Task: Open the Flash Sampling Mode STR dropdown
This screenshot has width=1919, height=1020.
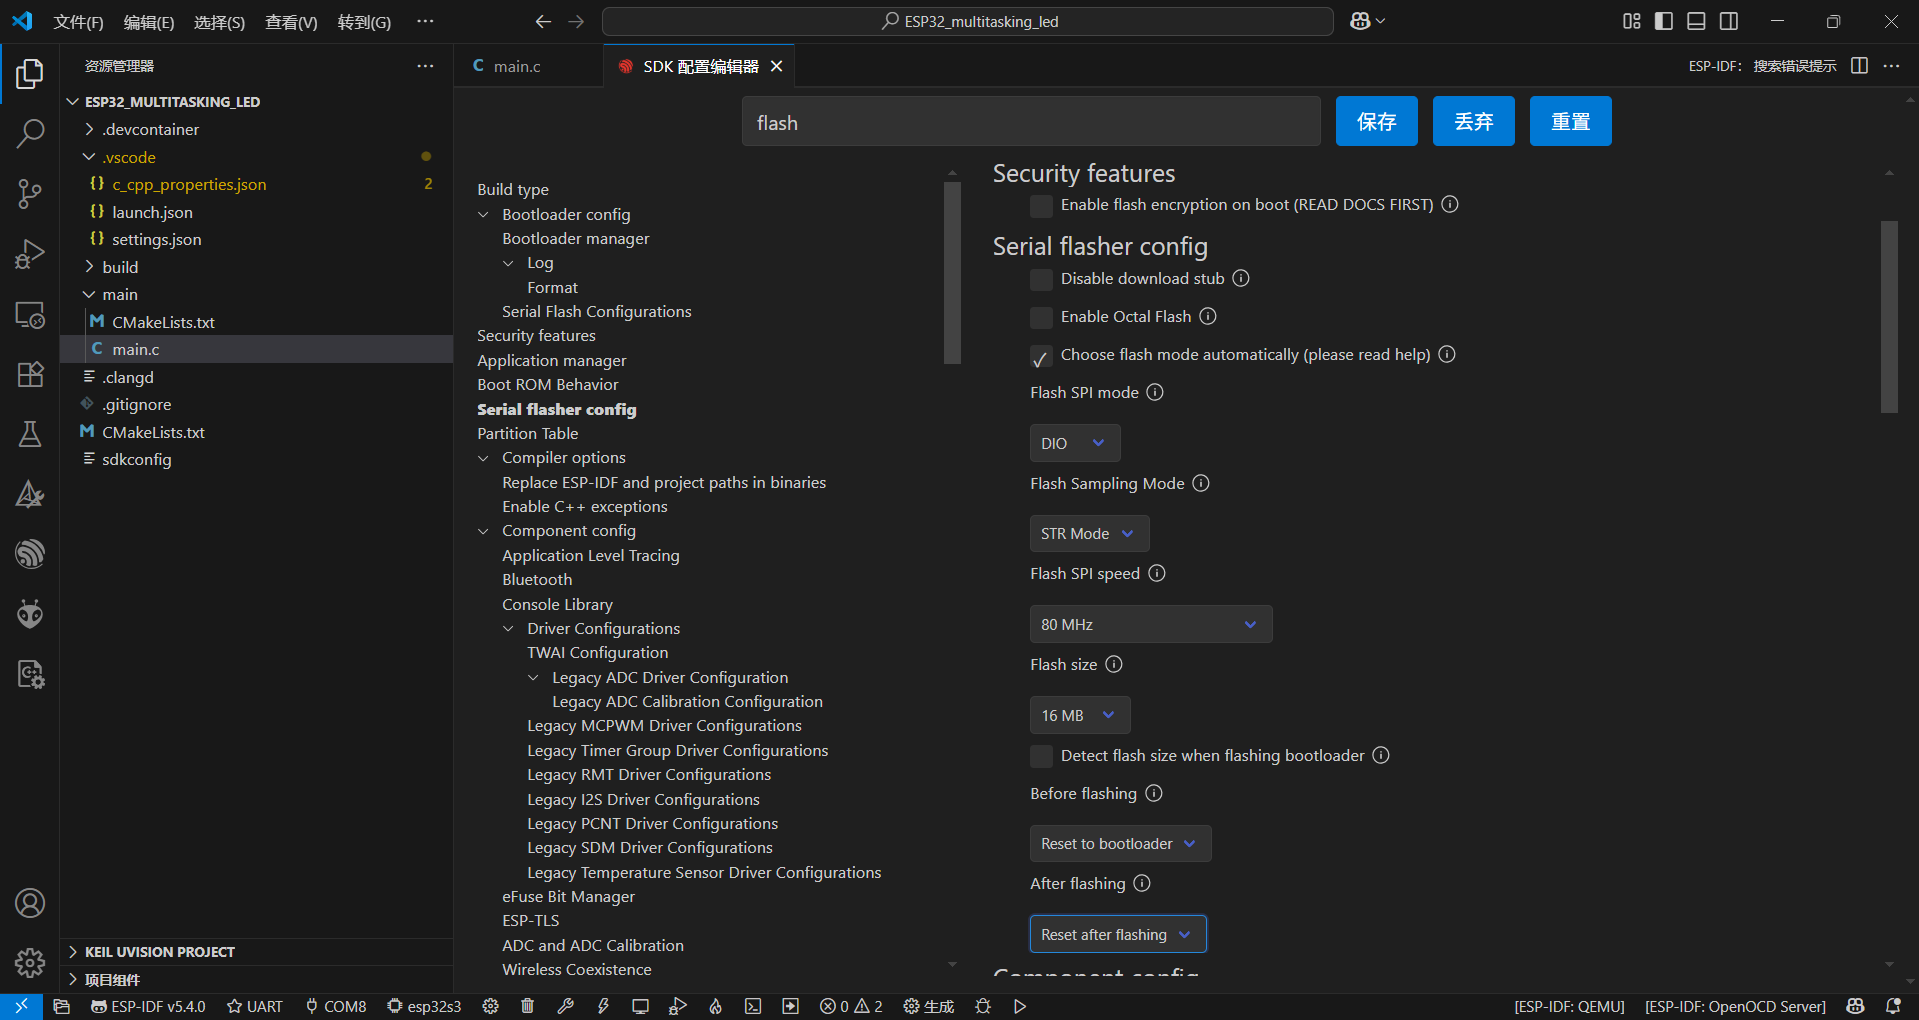Action: 1089,533
